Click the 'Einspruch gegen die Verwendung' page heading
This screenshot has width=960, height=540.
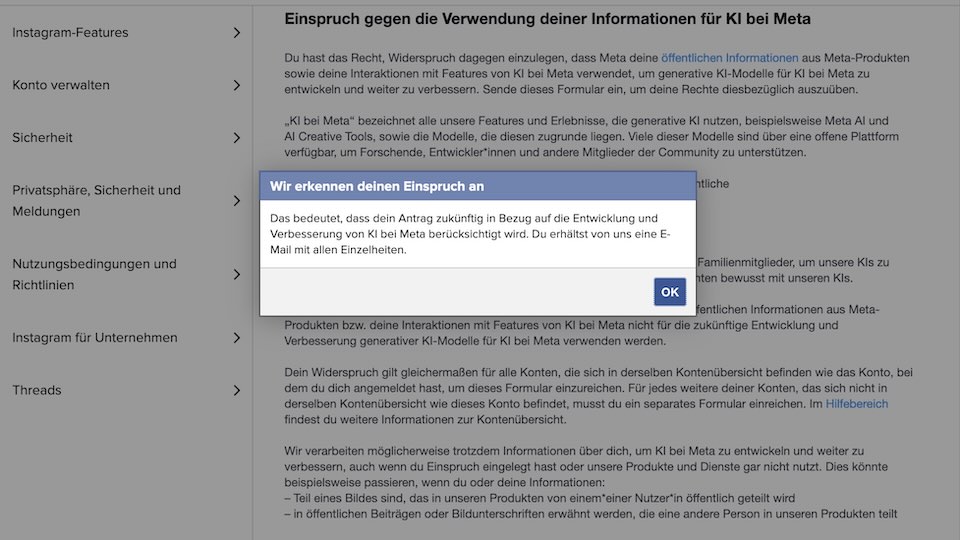pyautogui.click(x=547, y=19)
